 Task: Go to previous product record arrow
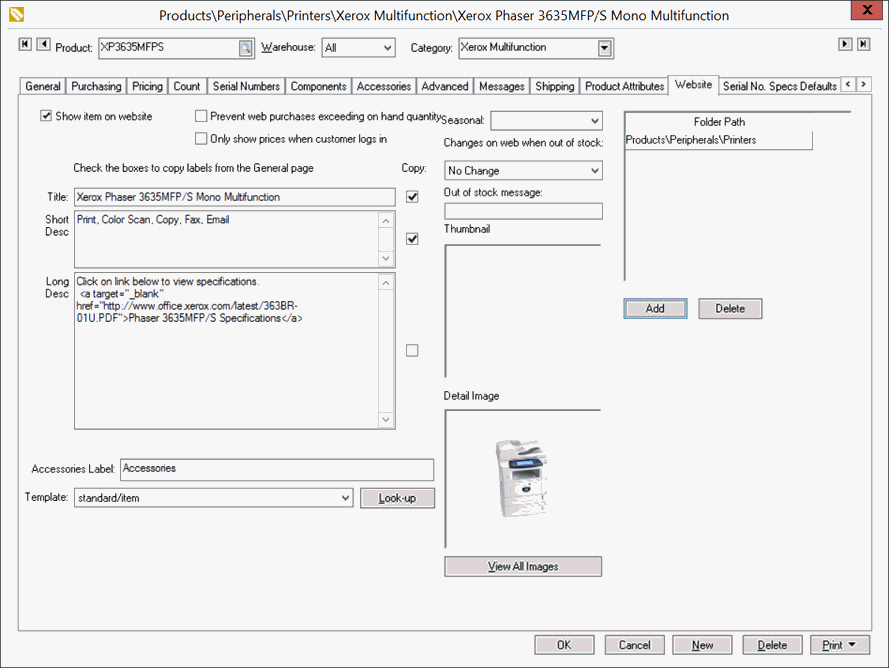point(43,45)
